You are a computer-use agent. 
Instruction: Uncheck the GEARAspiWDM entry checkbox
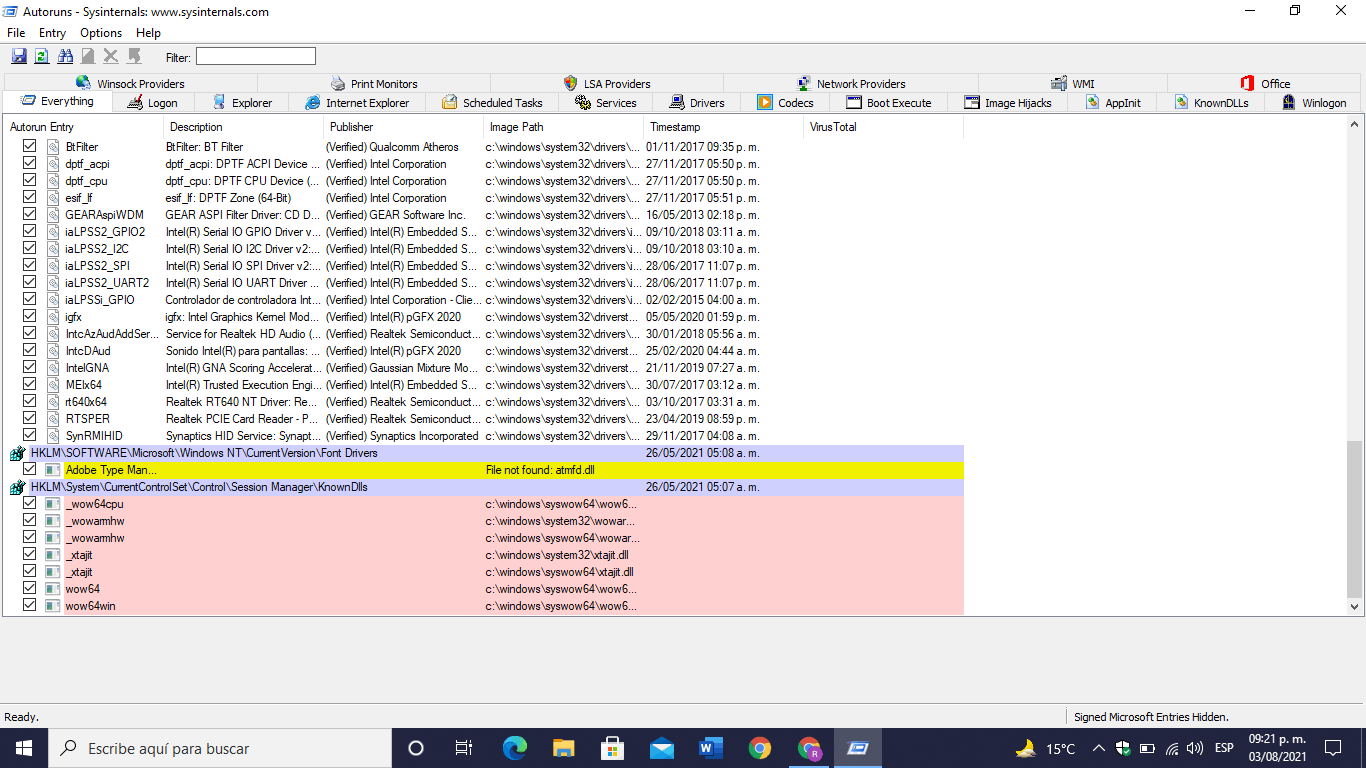pyautogui.click(x=29, y=215)
